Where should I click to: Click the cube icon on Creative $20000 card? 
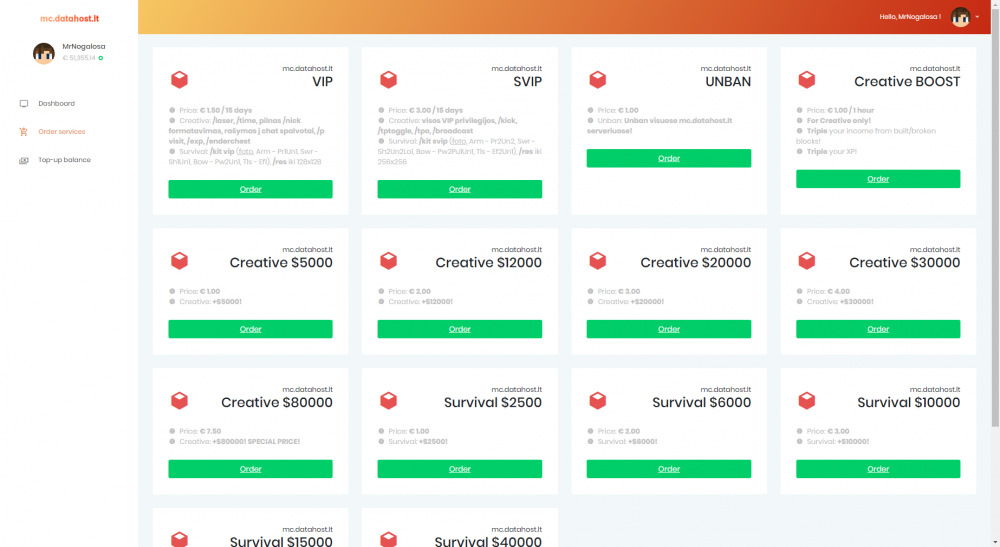pyautogui.click(x=598, y=261)
